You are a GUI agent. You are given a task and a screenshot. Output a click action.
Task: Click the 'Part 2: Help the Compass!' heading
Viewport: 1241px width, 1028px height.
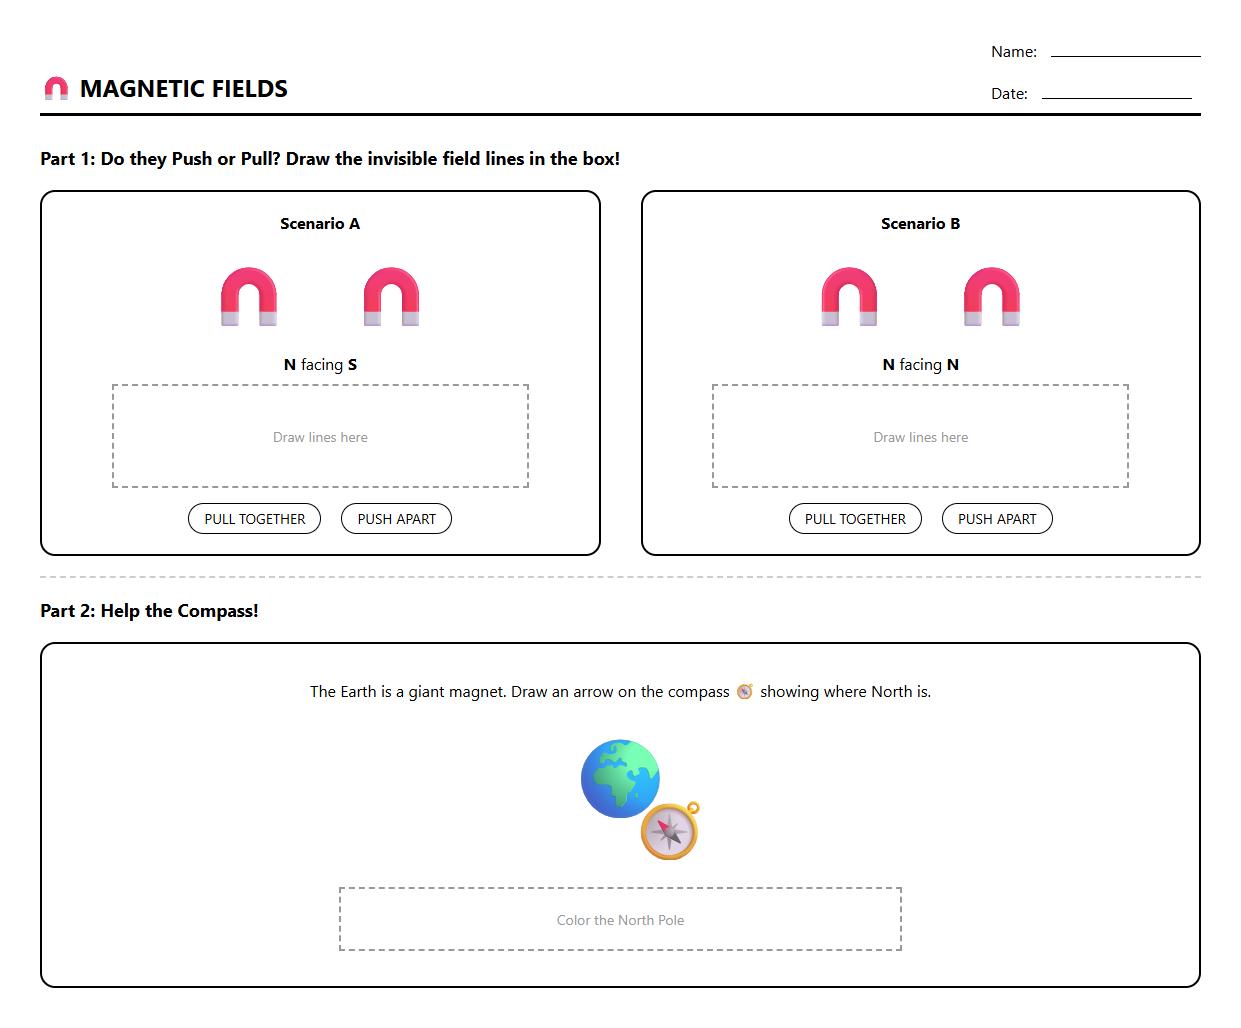tap(148, 610)
